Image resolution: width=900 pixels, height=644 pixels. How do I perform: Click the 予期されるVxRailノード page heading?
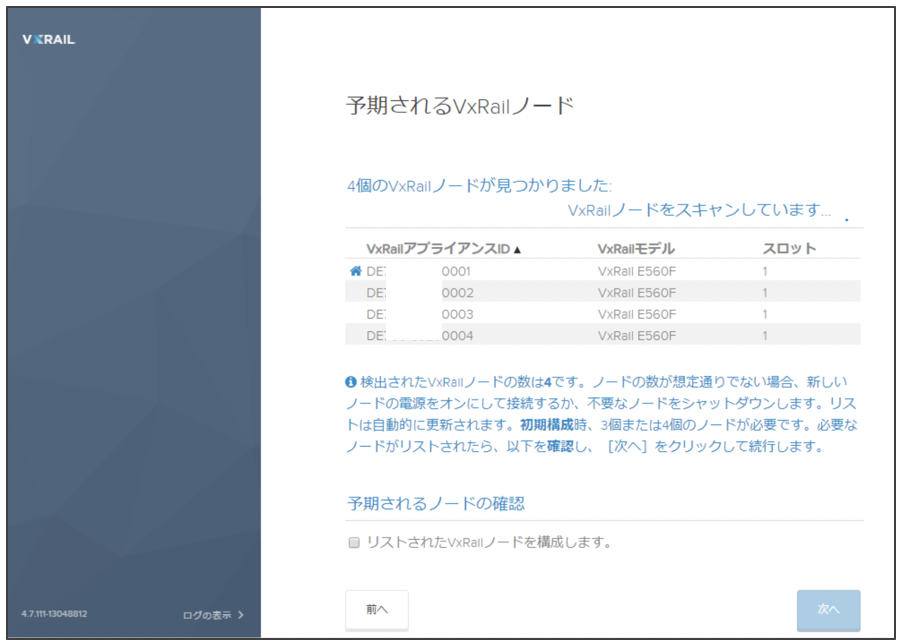point(460,106)
